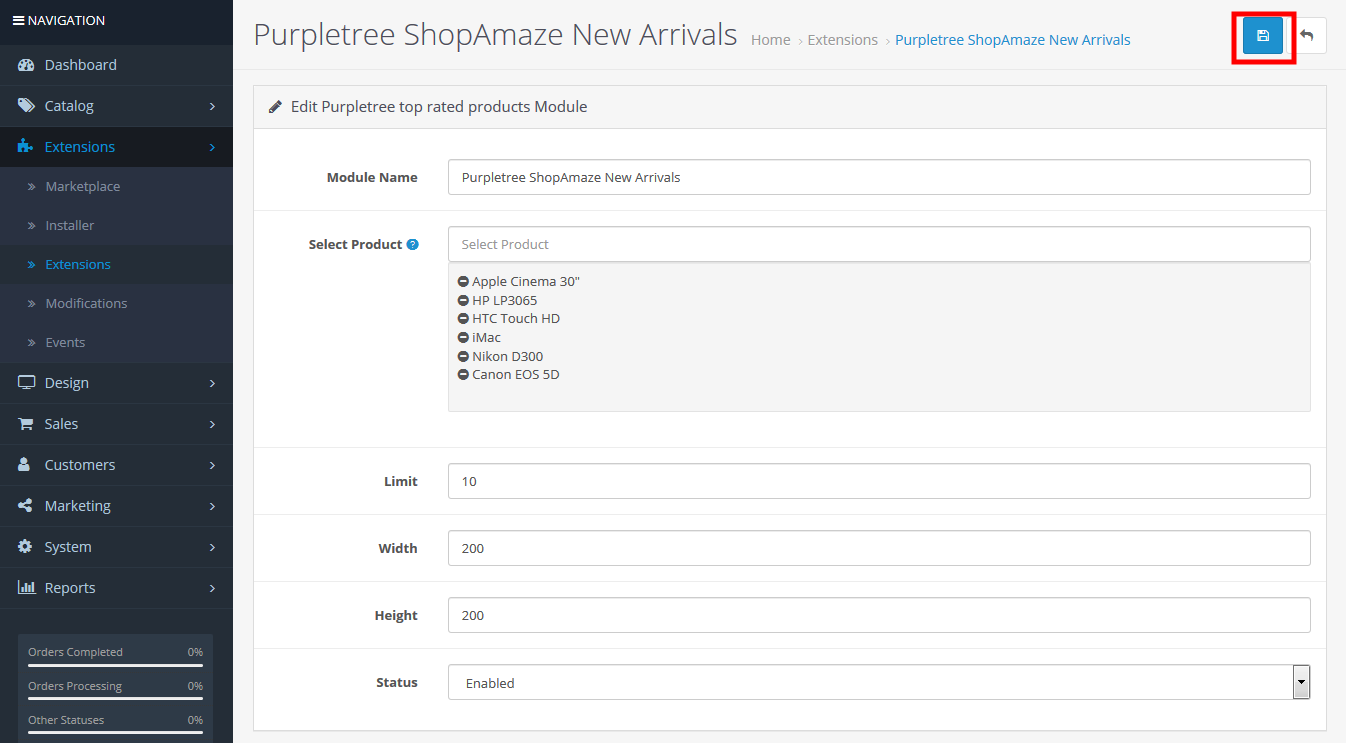Remove Apple Cinema 30" with its minus icon
The height and width of the screenshot is (743, 1346).
coord(463,282)
